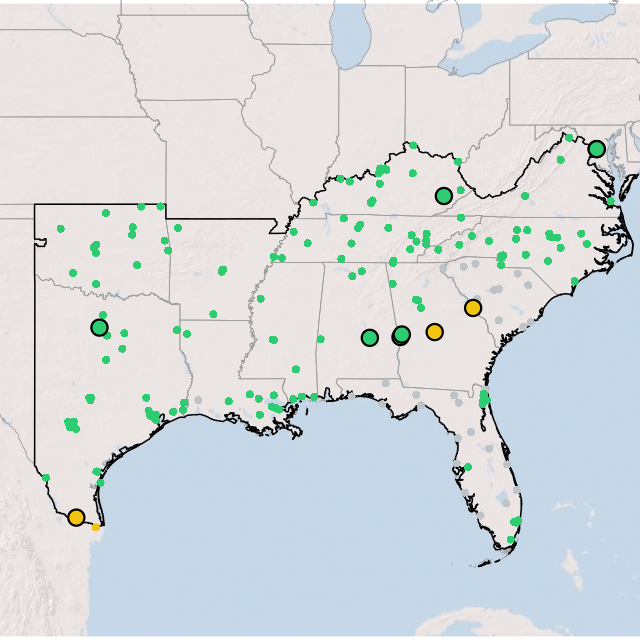Select the green cluster at San Antonio, Texas
This screenshot has width=640, height=640.
(72, 424)
